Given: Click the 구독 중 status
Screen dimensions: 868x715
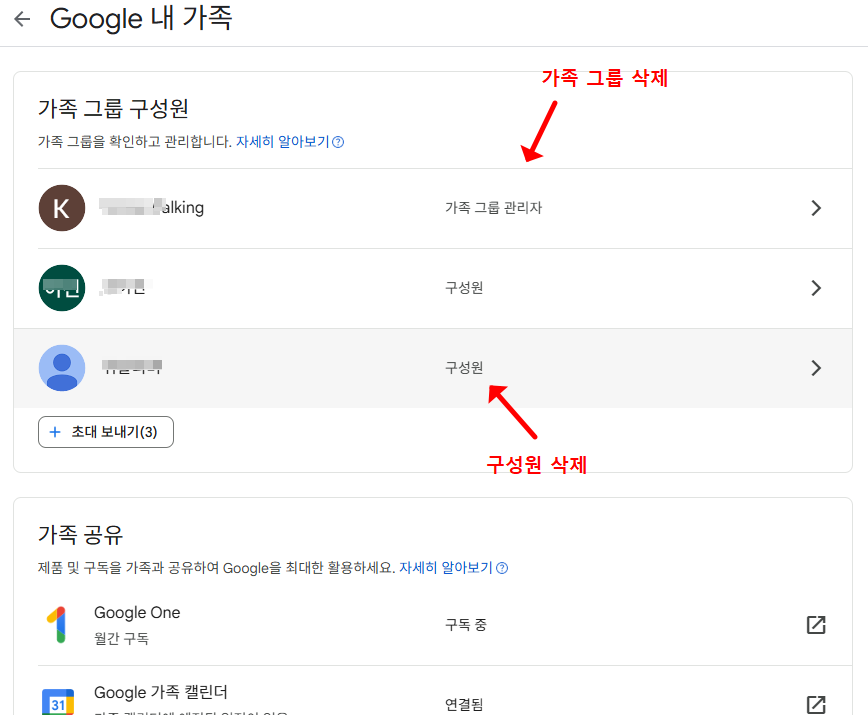Looking at the screenshot, I should click(466, 625).
